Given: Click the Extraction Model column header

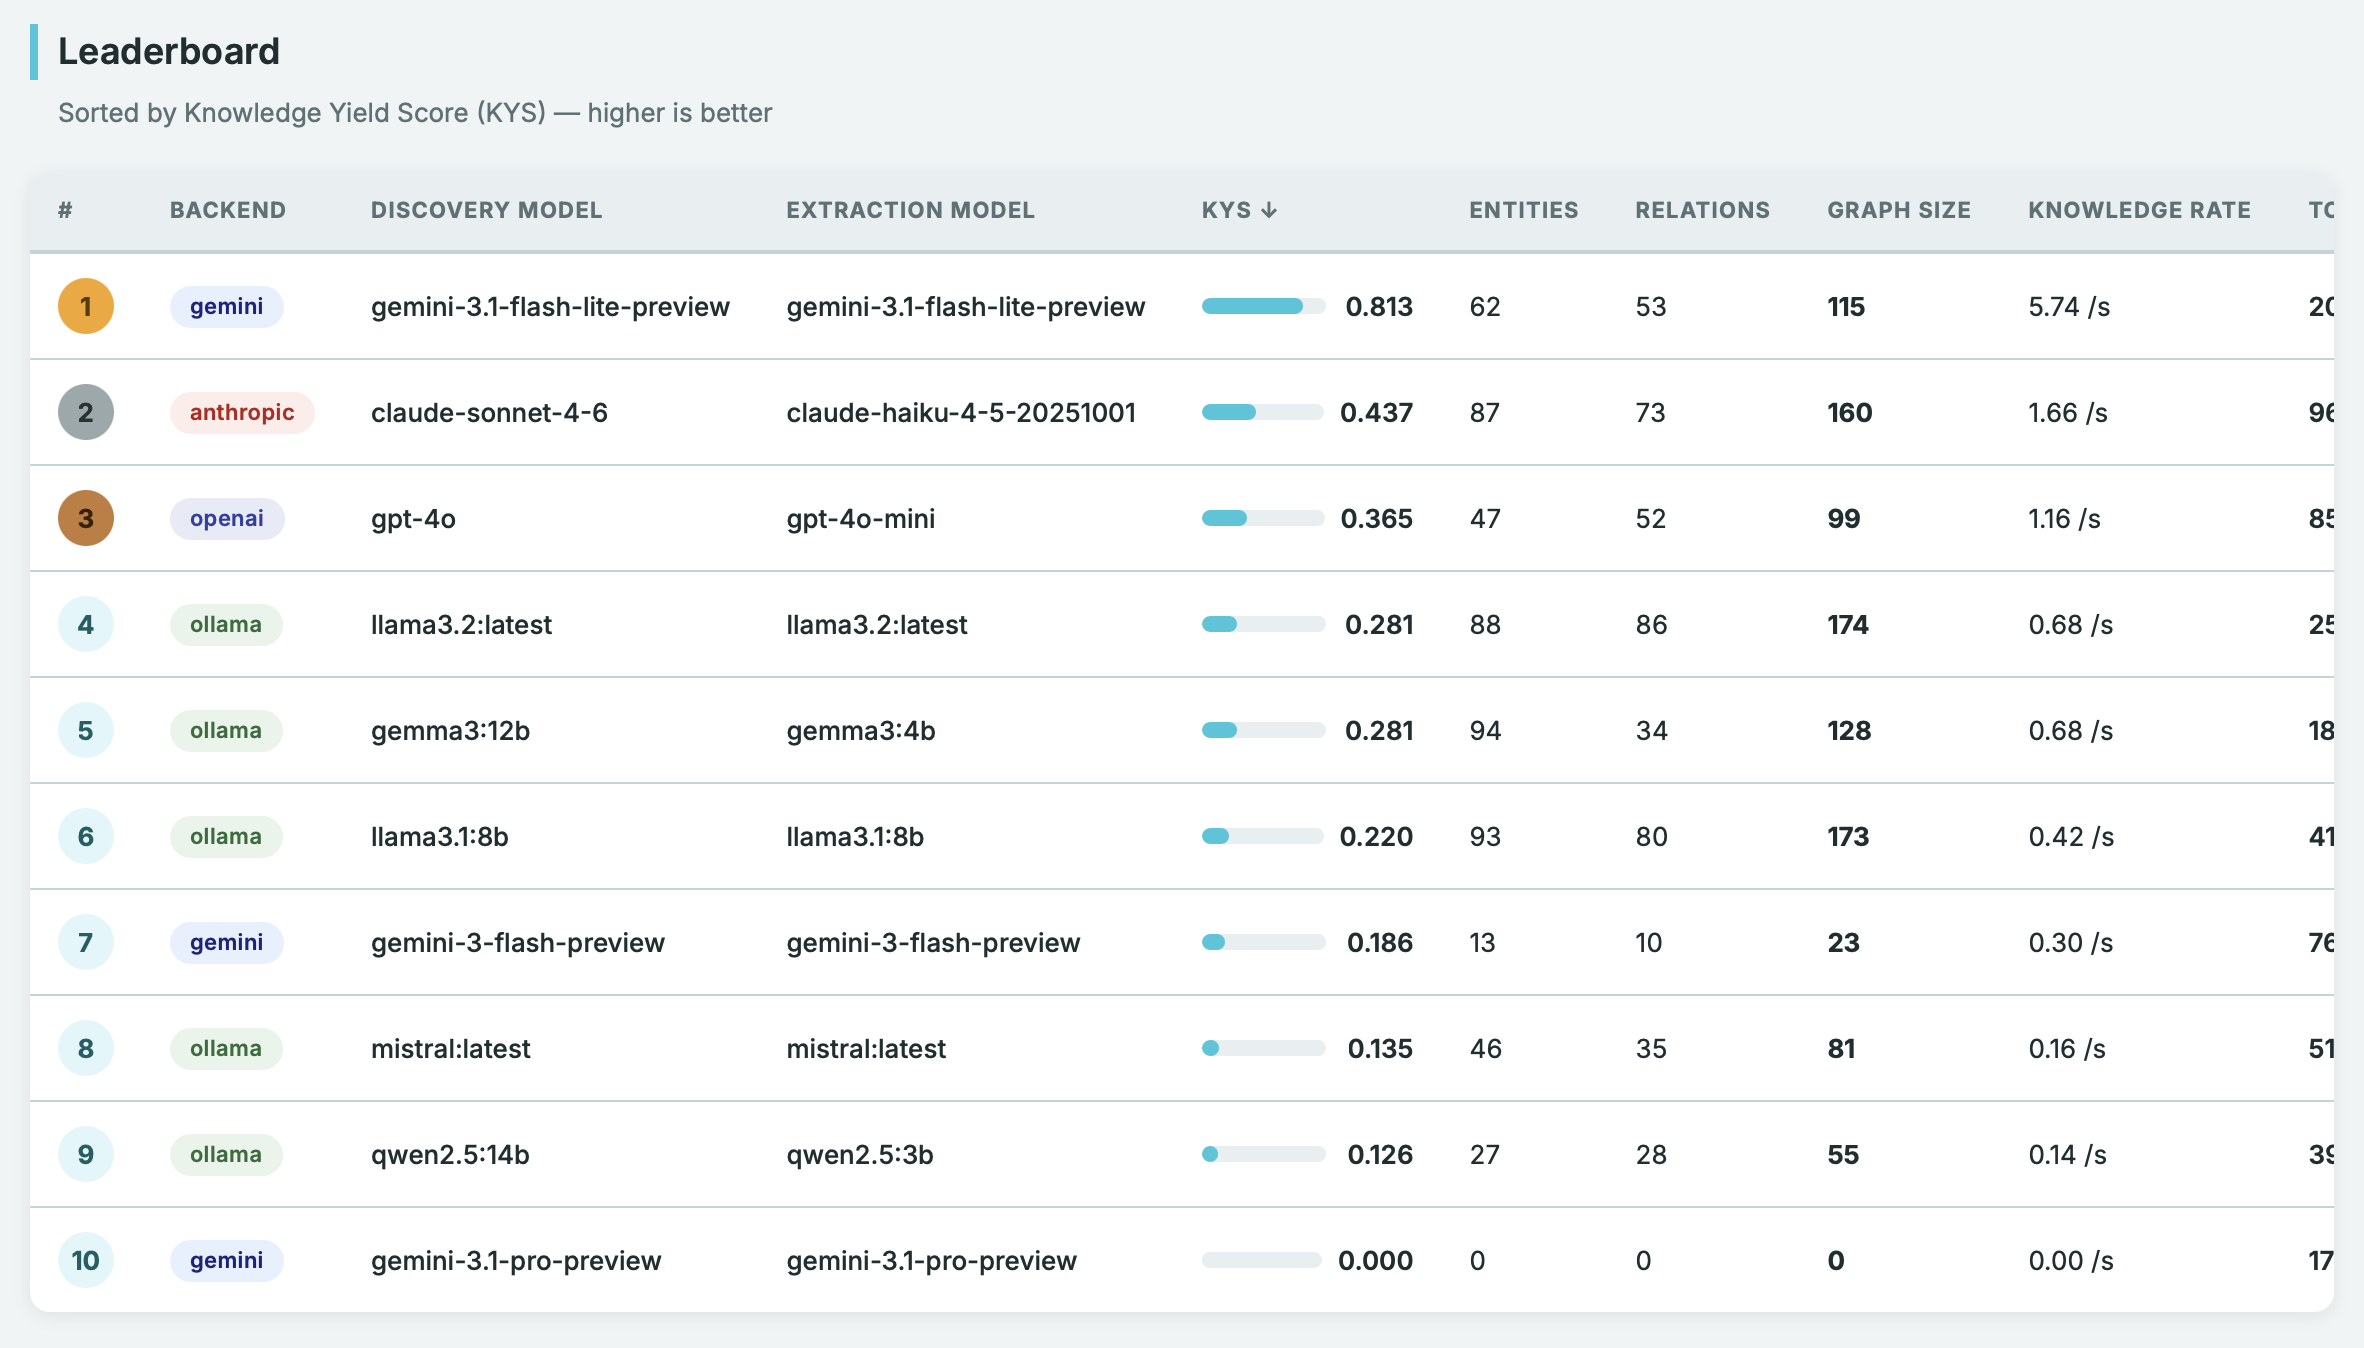Looking at the screenshot, I should tap(910, 210).
